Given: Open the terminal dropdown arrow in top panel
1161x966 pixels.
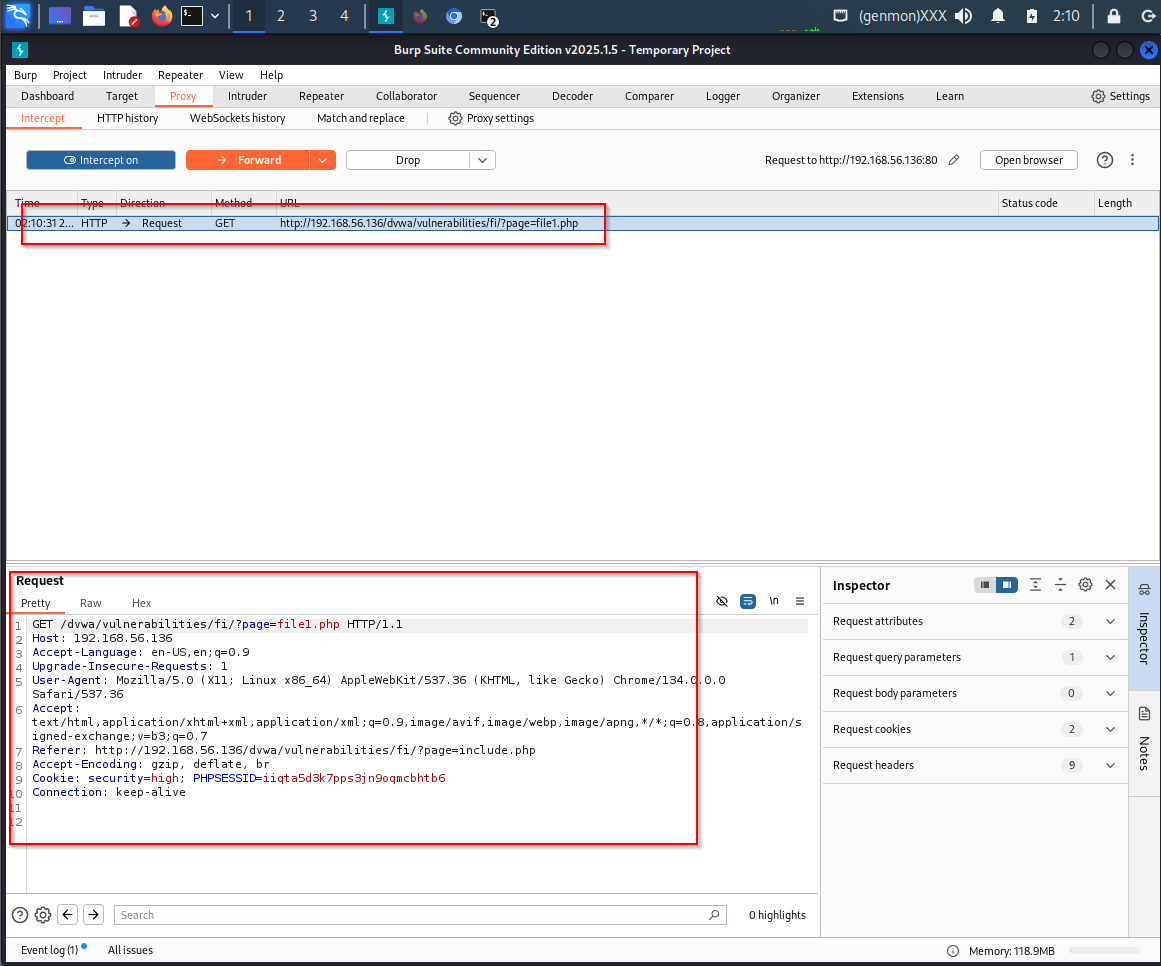Looking at the screenshot, I should coord(215,16).
